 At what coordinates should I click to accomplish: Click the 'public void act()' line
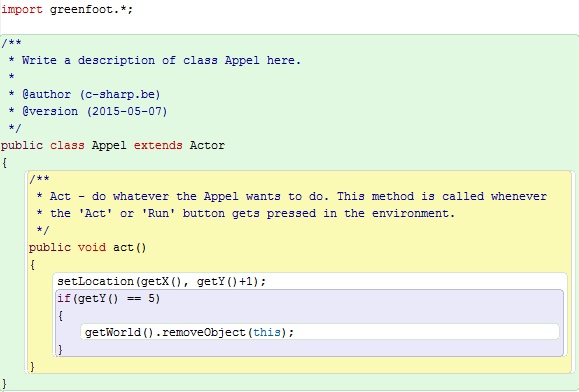[88, 247]
